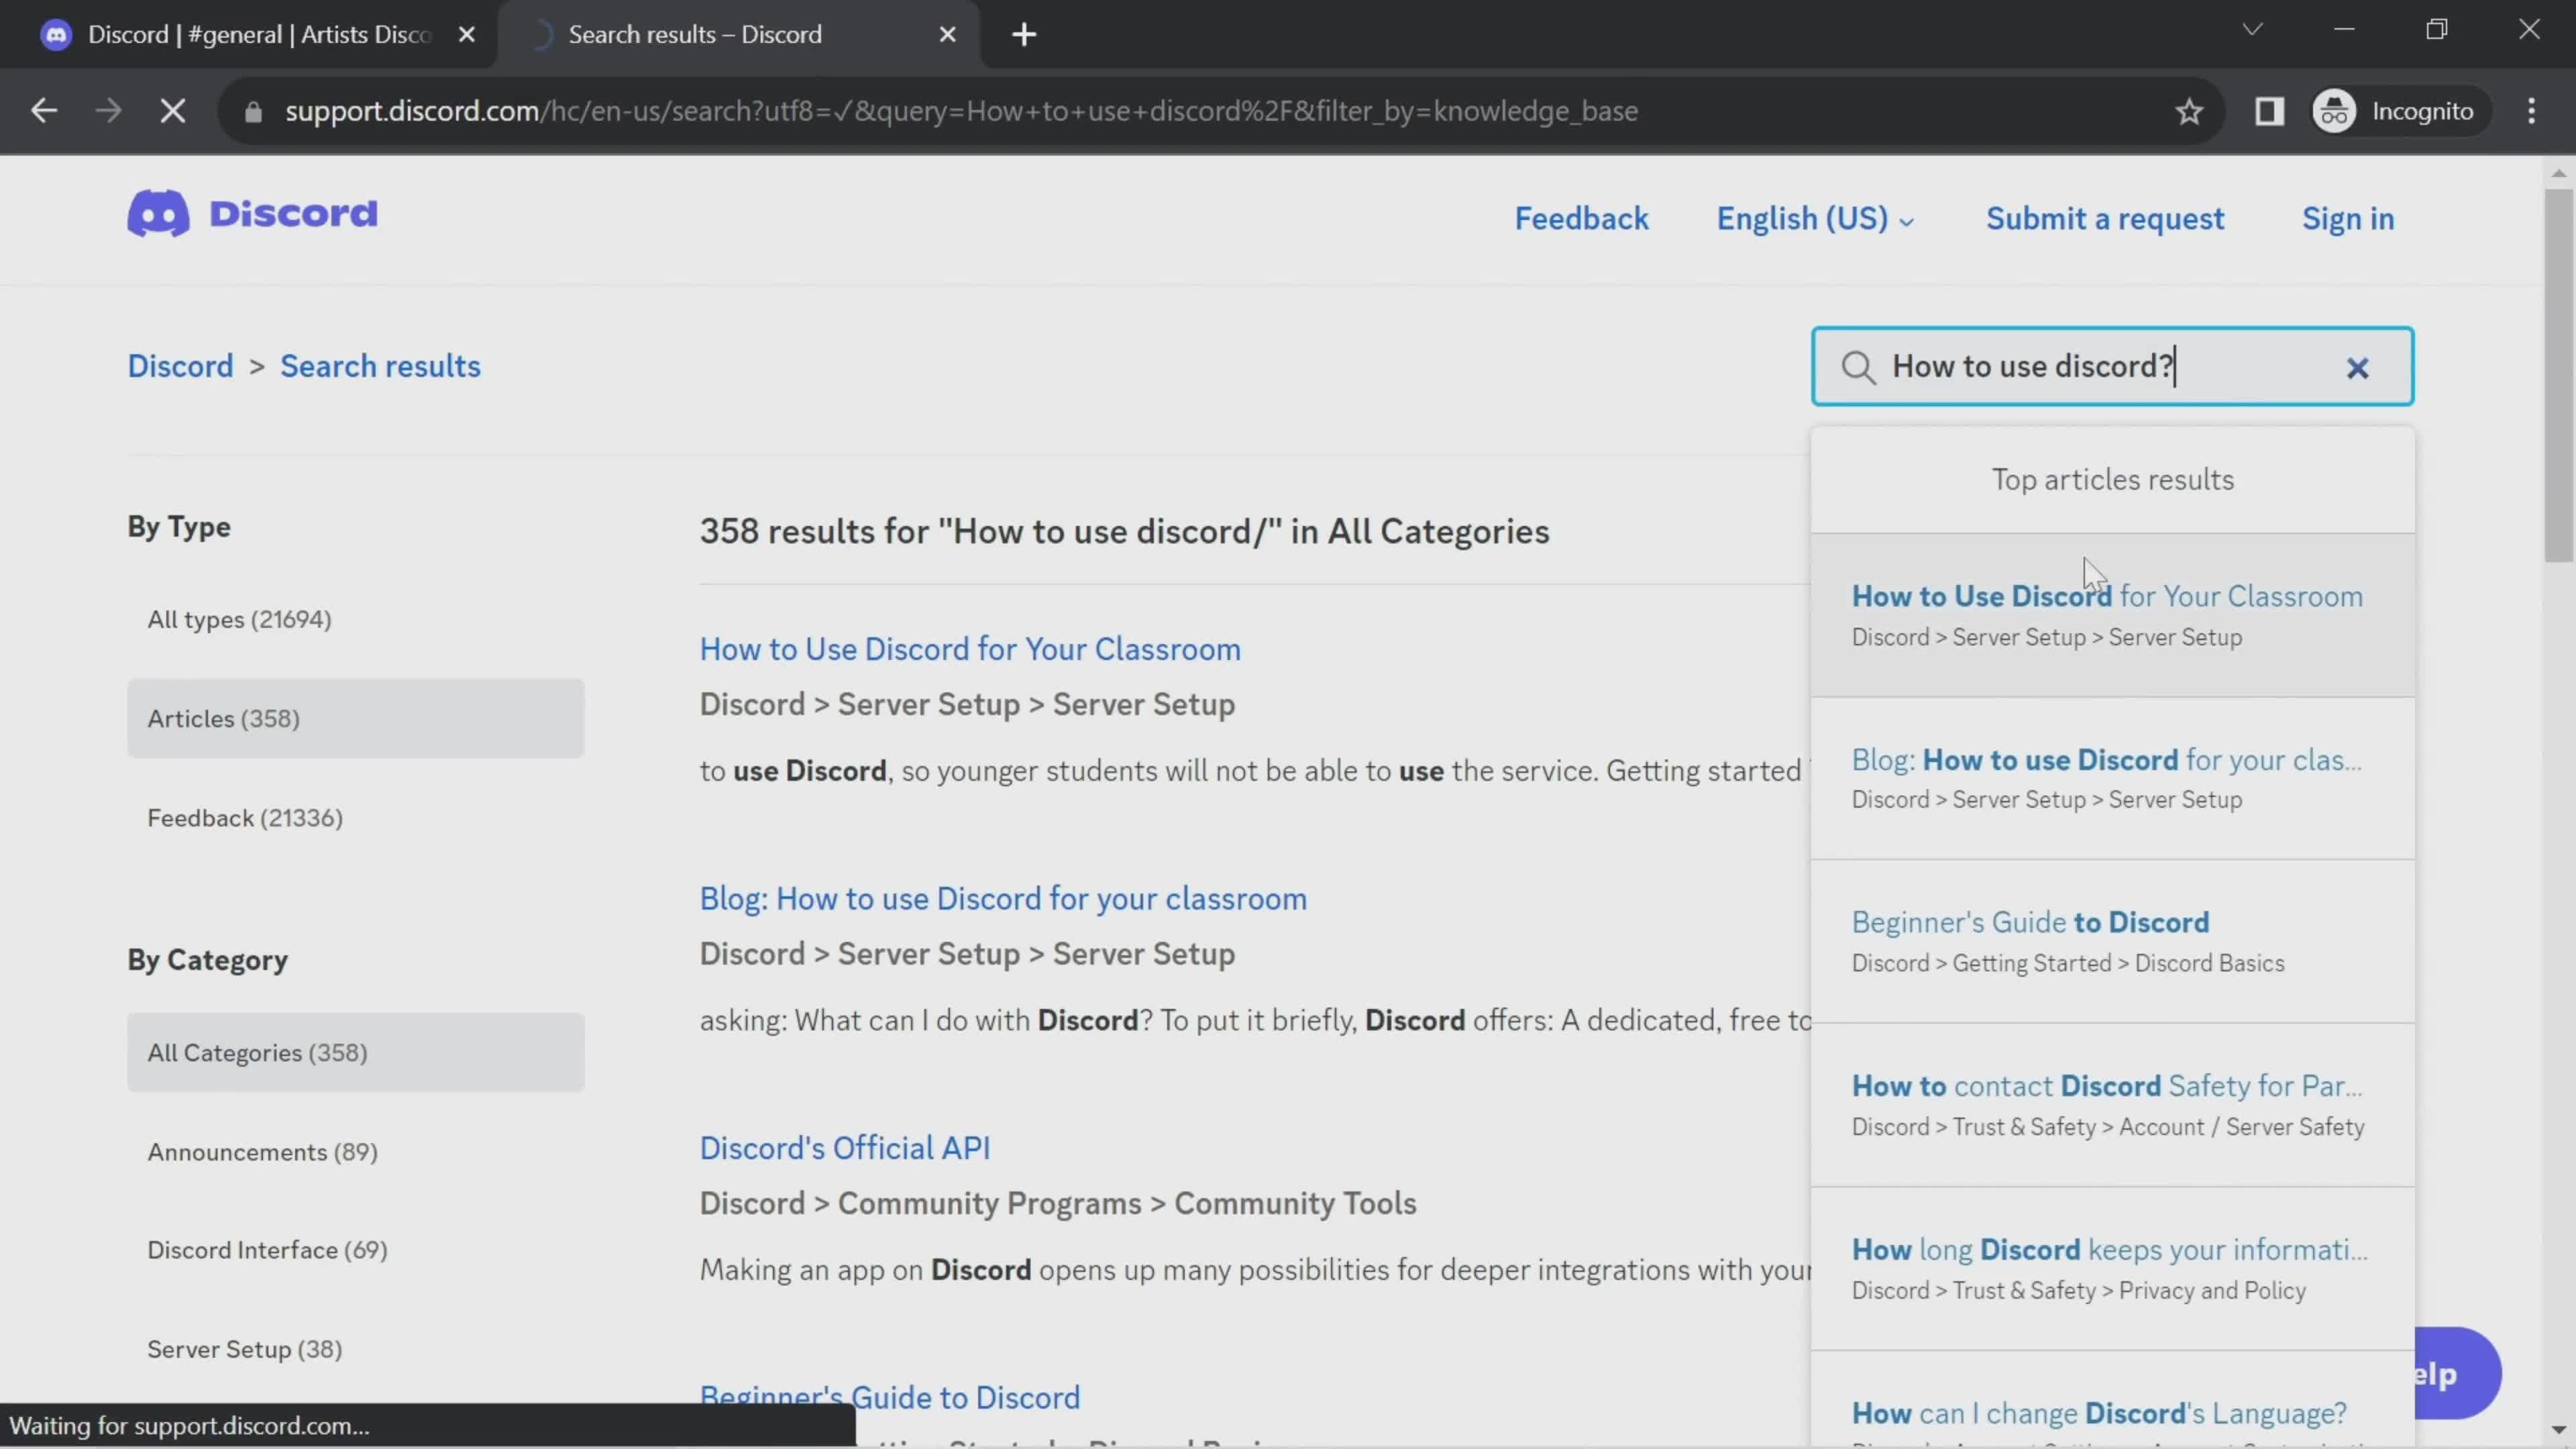Click the Discord logo in page header
Image resolution: width=2576 pixels, height=1449 pixels.
pyautogui.click(x=252, y=213)
